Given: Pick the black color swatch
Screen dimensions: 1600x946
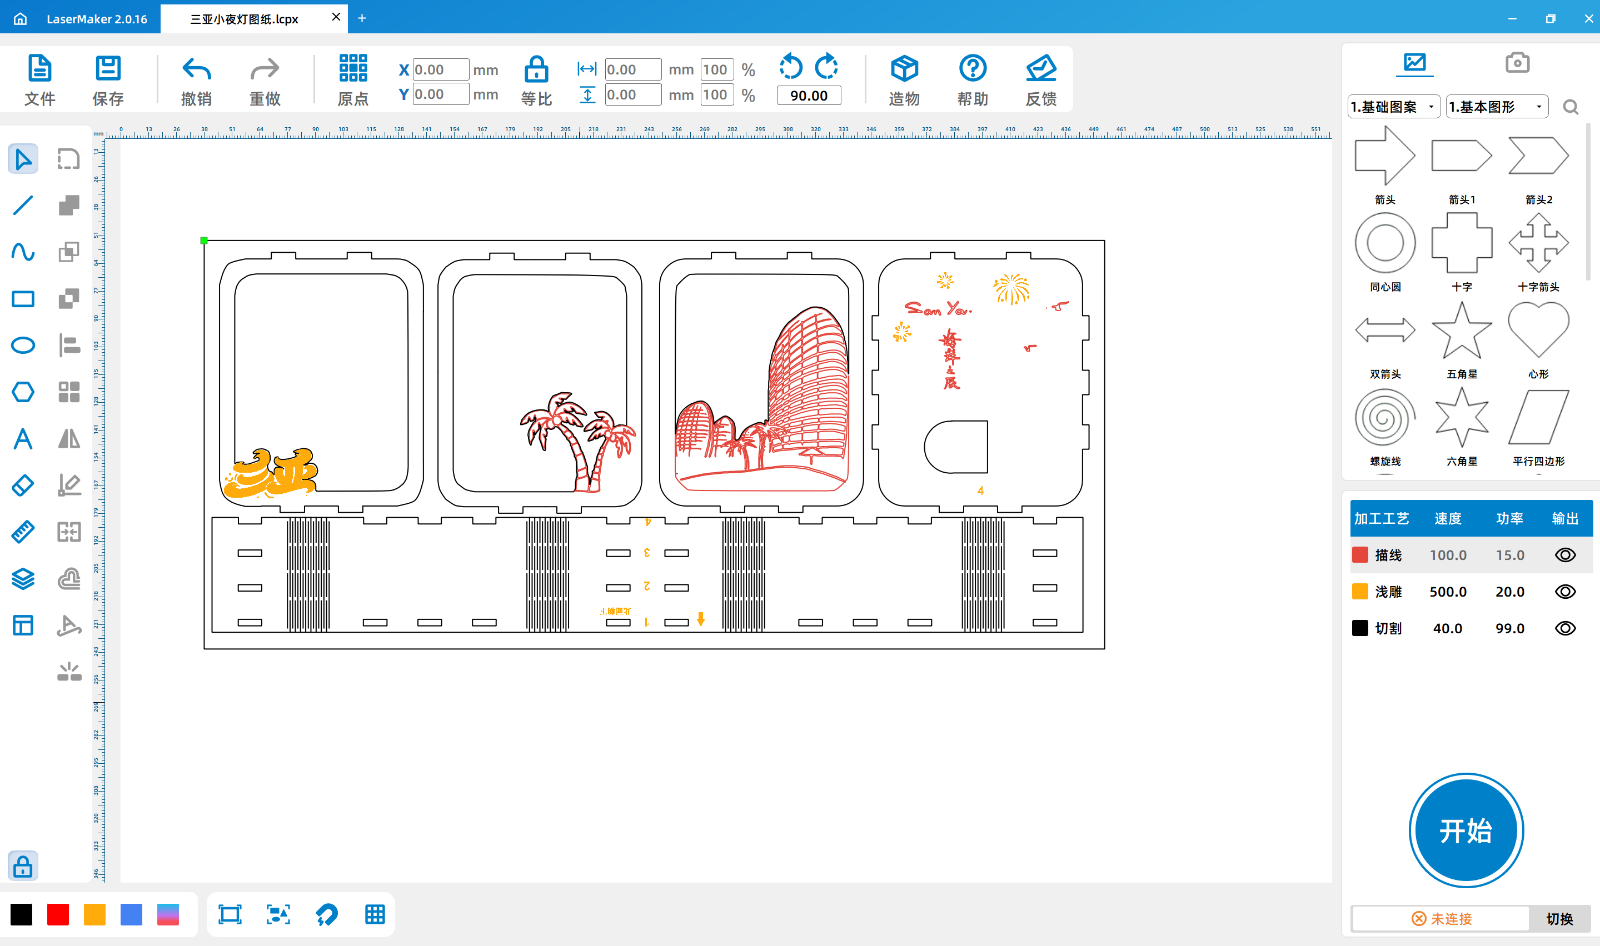Looking at the screenshot, I should (x=21, y=914).
